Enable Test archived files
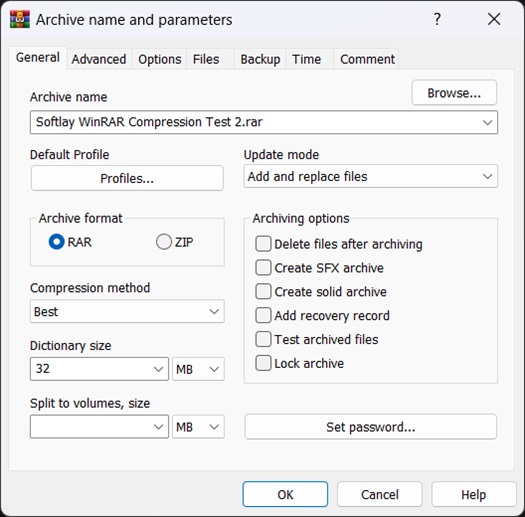 (263, 339)
